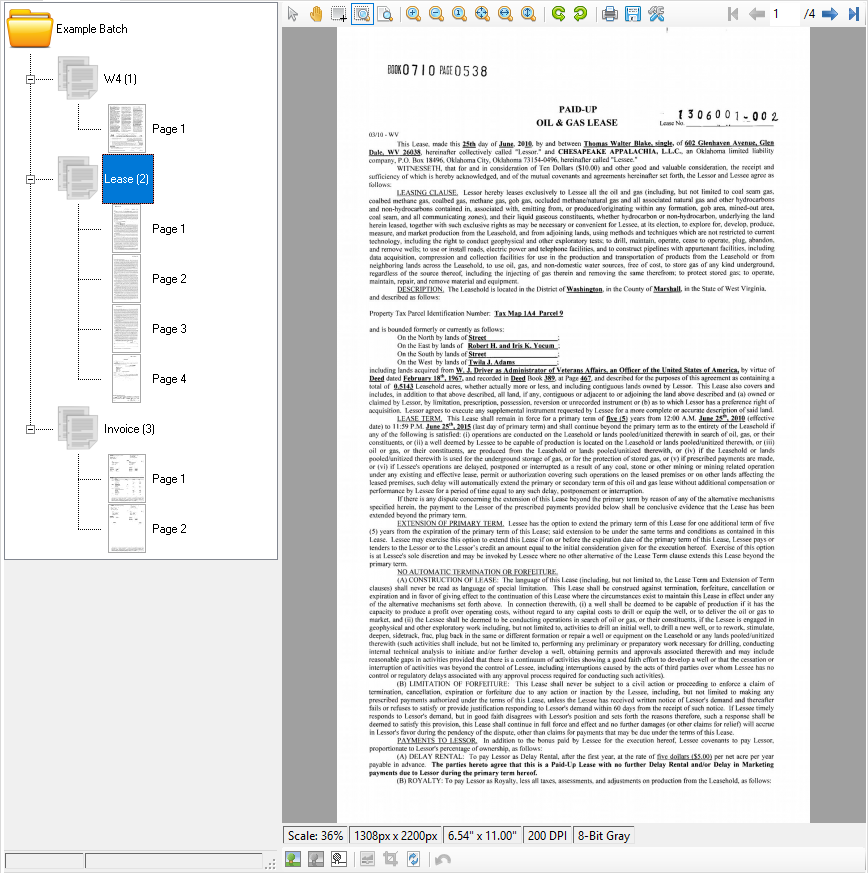Fit page to height
868x873 pixels.
coord(528,13)
